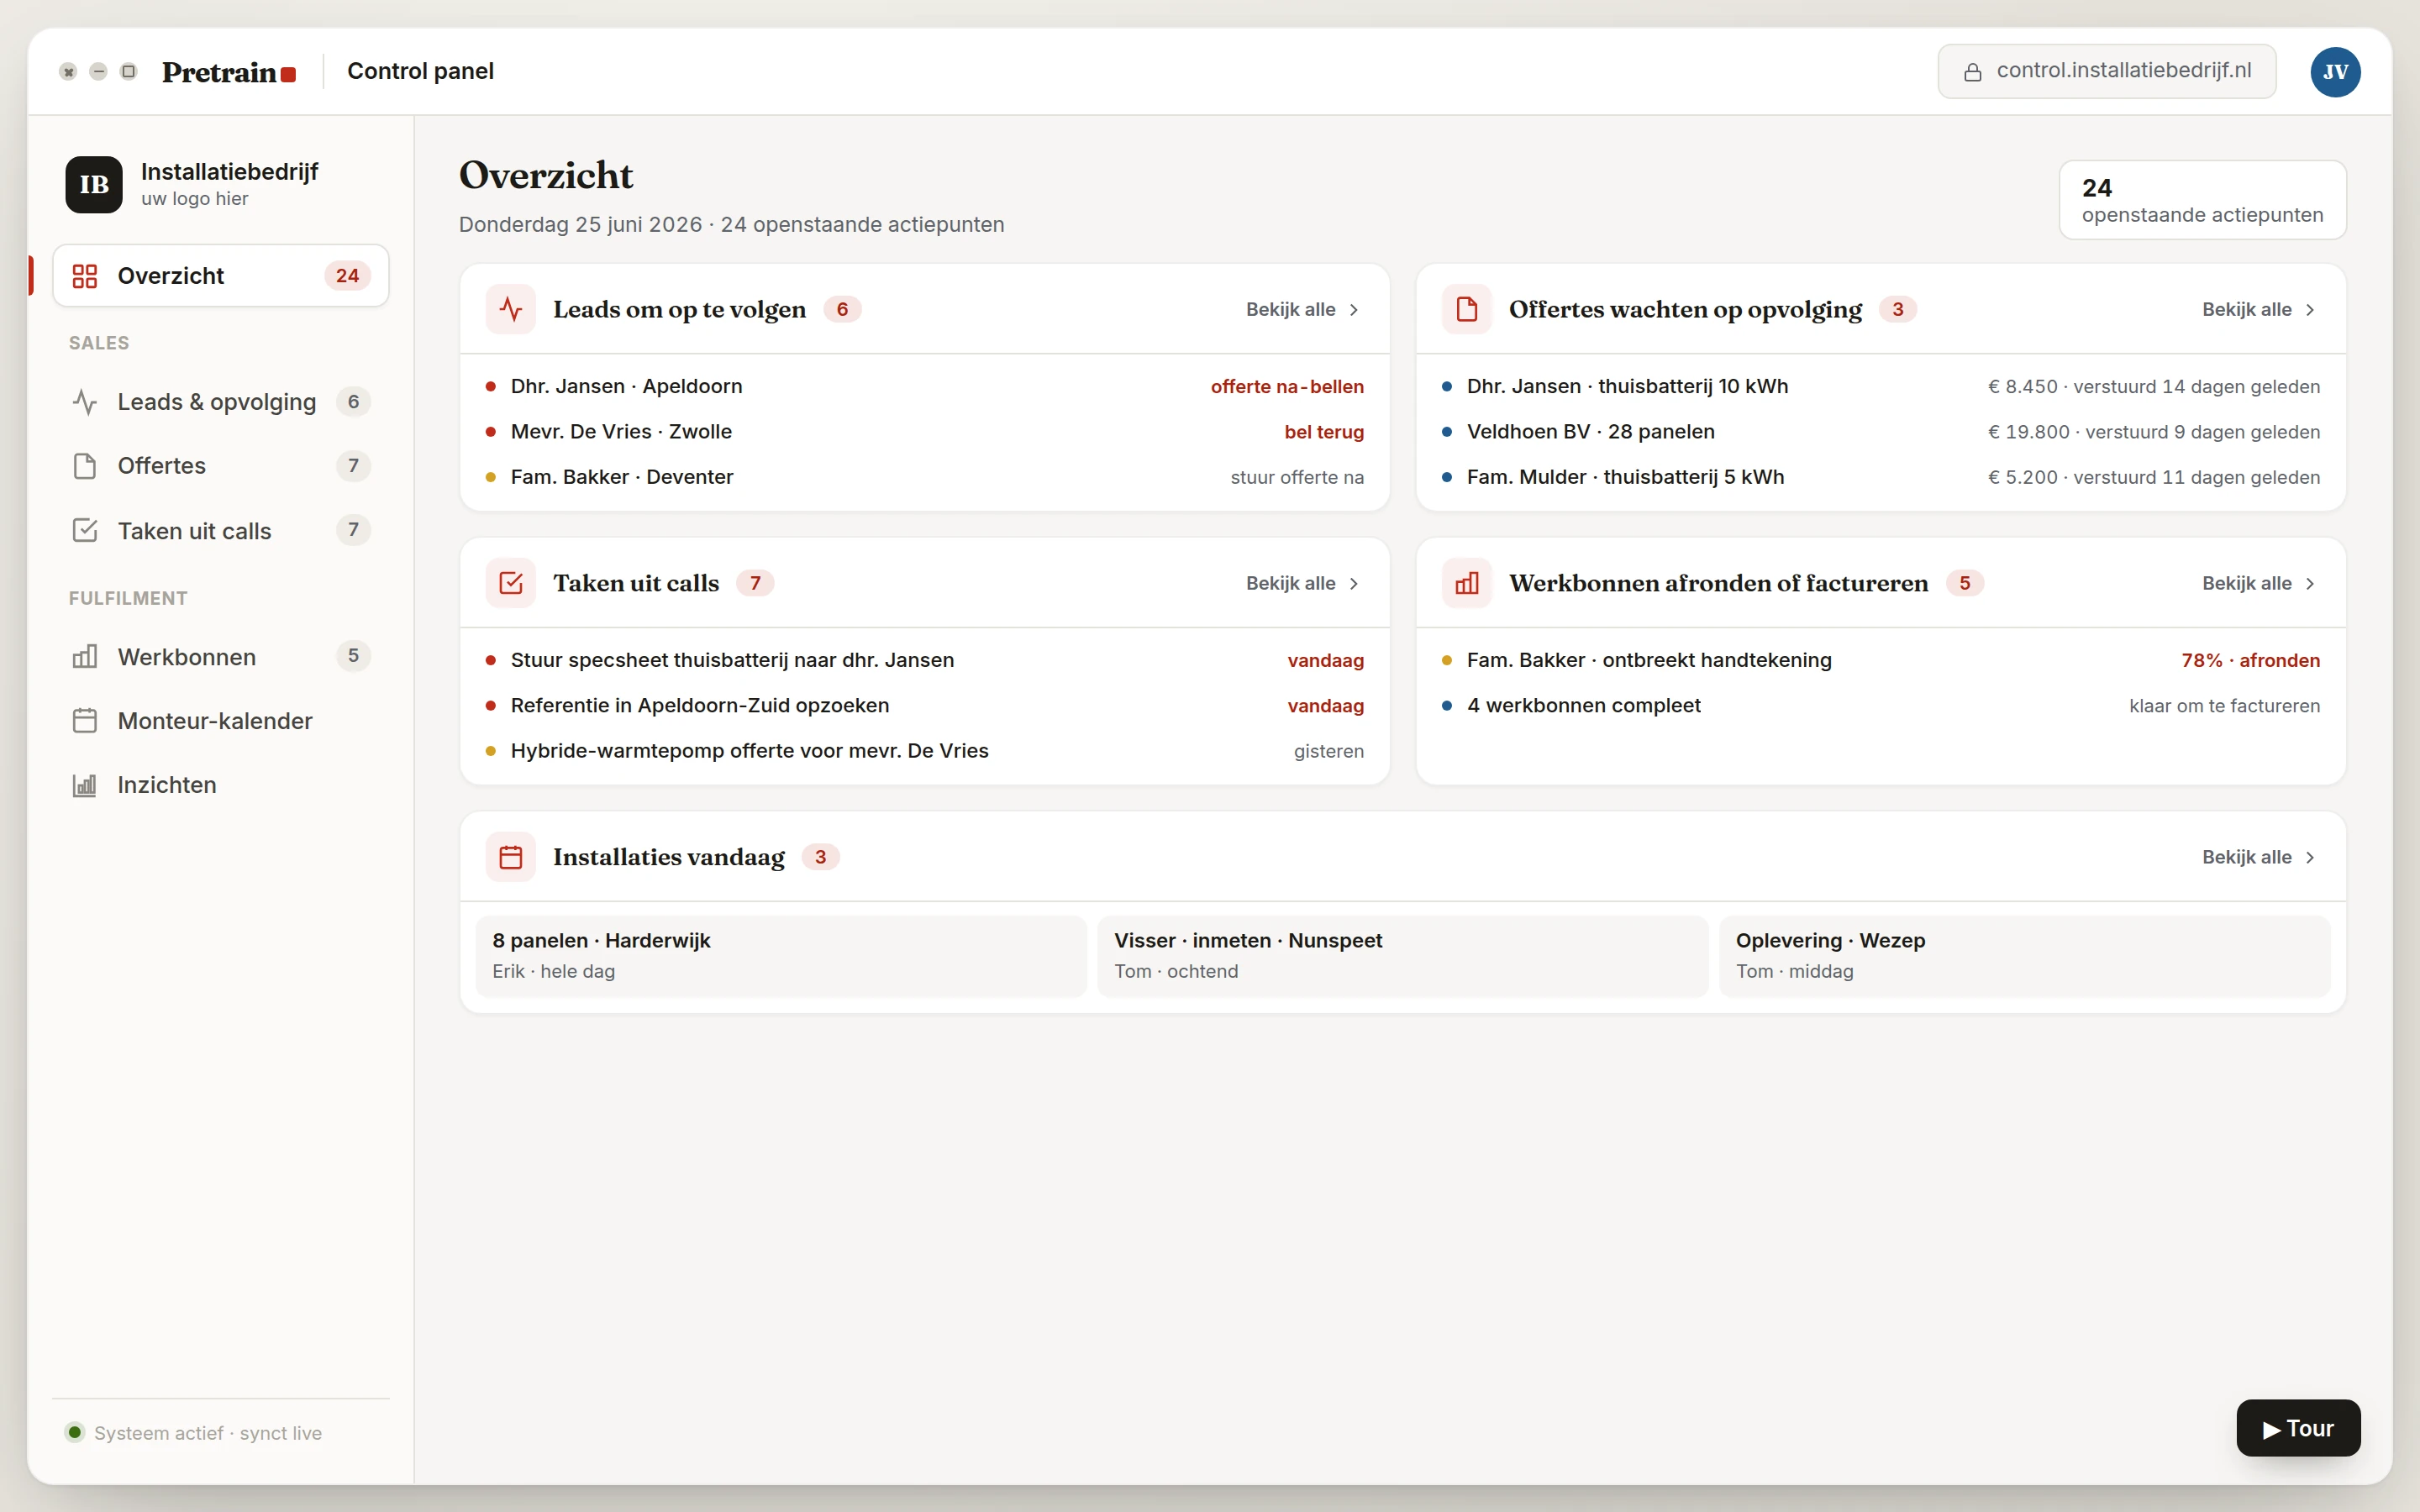Click the Monteur-kalender calendar icon
Screen dimensions: 2420x1512
(x=85, y=720)
